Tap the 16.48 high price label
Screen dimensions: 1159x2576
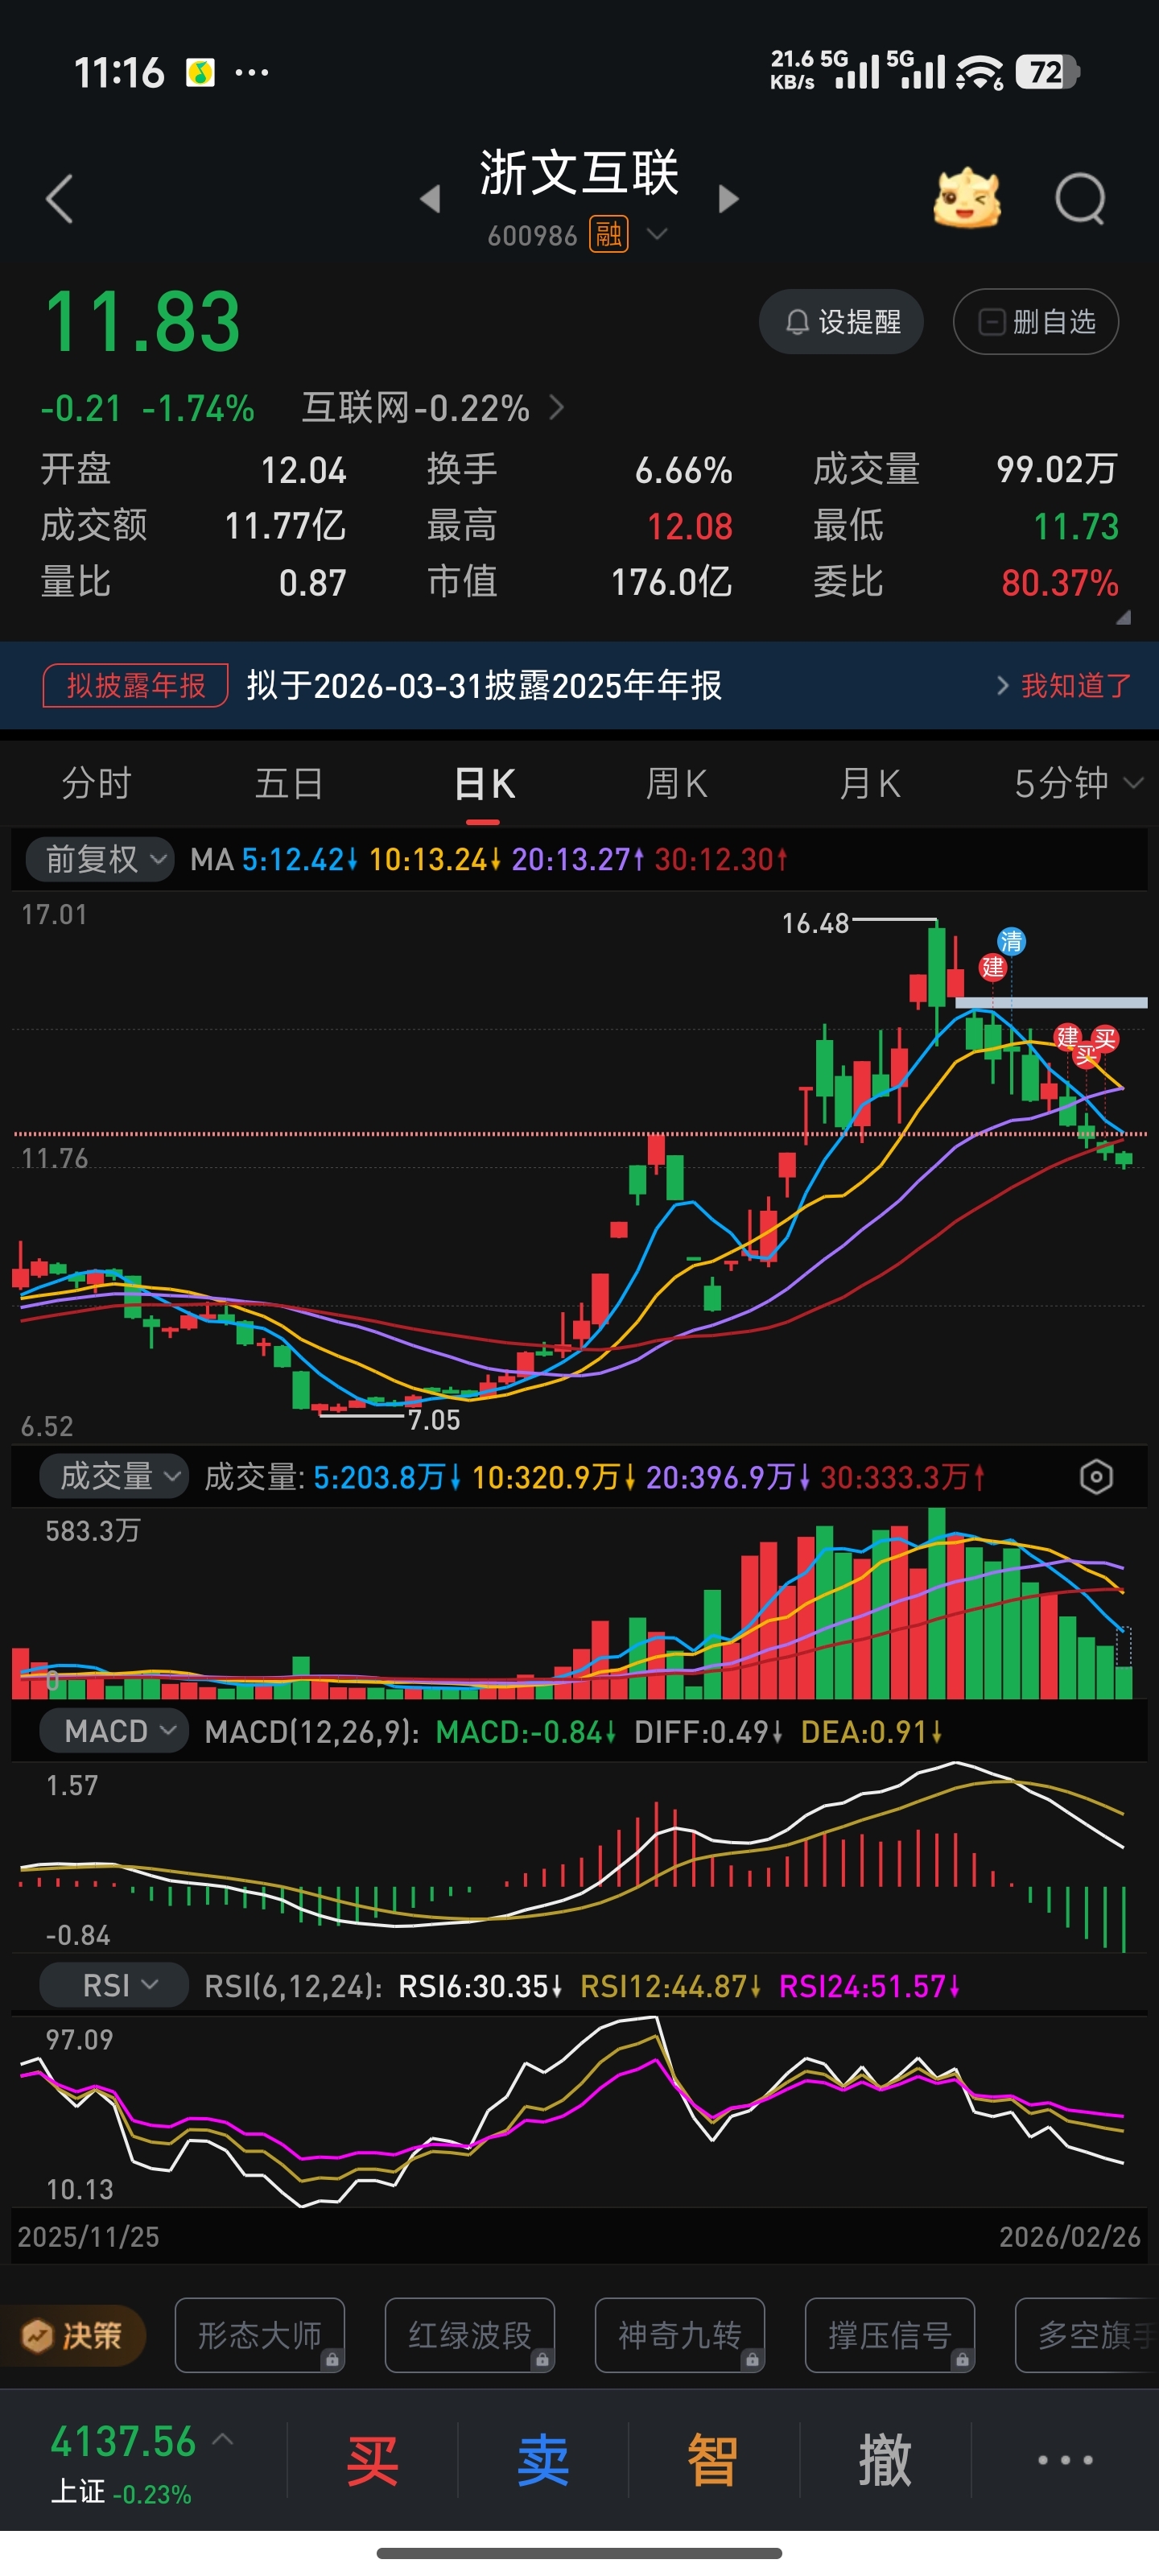815,923
